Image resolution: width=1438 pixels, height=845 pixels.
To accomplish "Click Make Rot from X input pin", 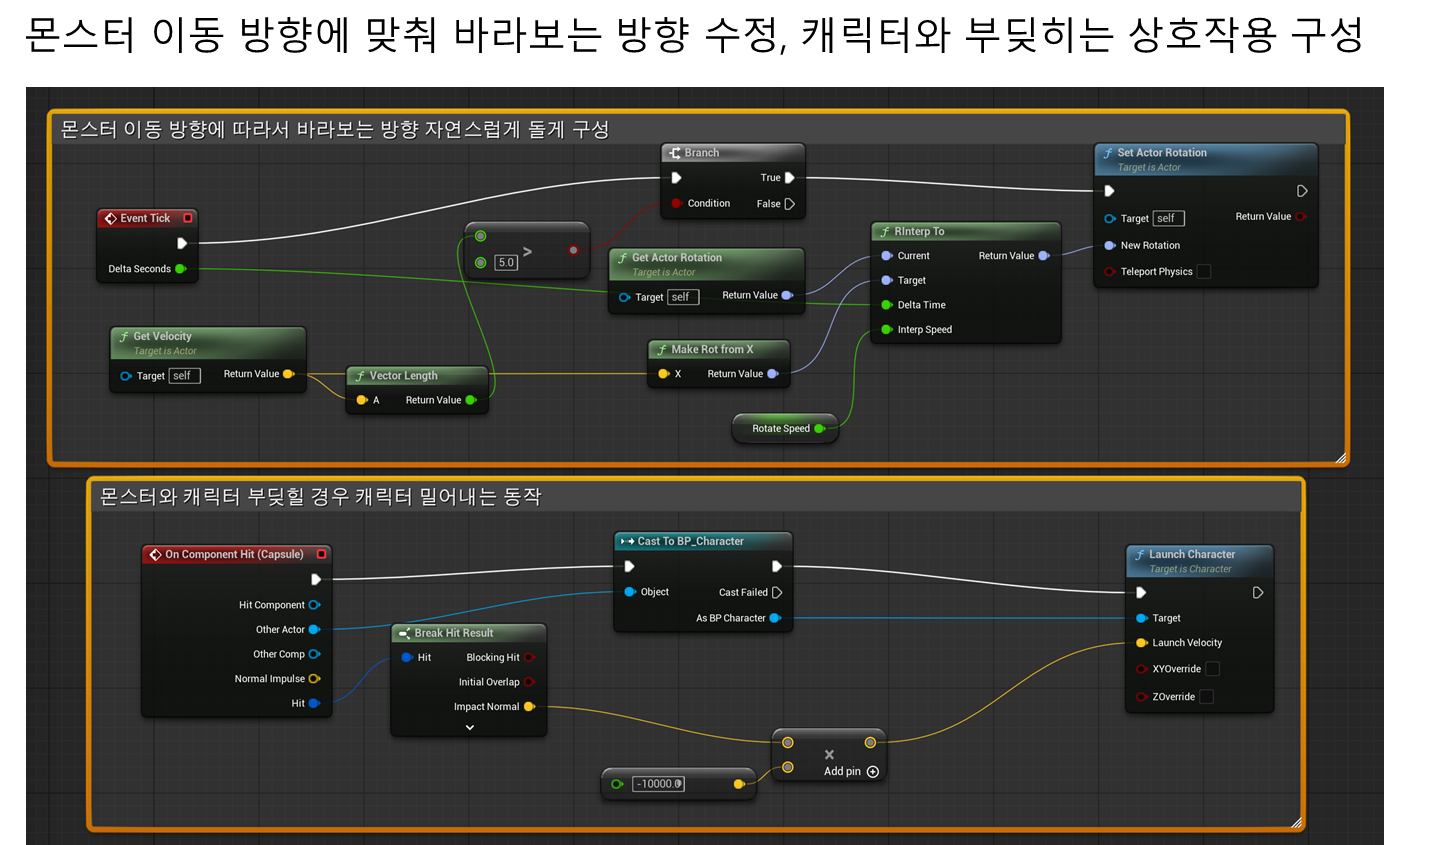I will click(663, 374).
